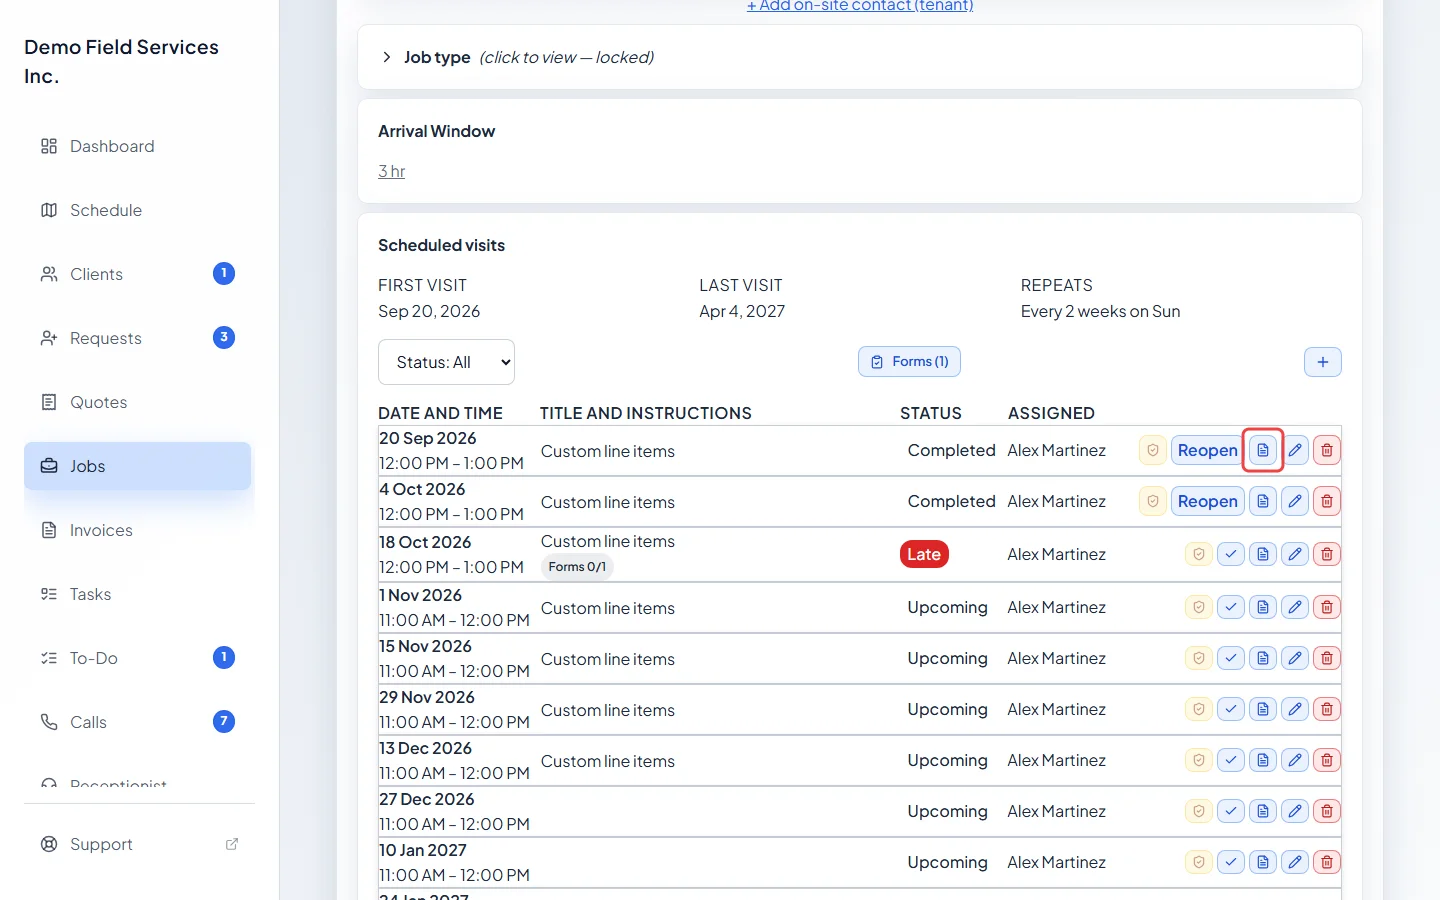Select Jobs in the sidebar

[138, 466]
